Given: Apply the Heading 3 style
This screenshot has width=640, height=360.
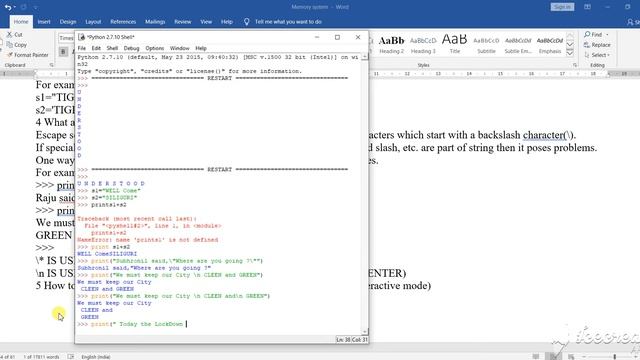Looking at the screenshot, I should [423, 45].
